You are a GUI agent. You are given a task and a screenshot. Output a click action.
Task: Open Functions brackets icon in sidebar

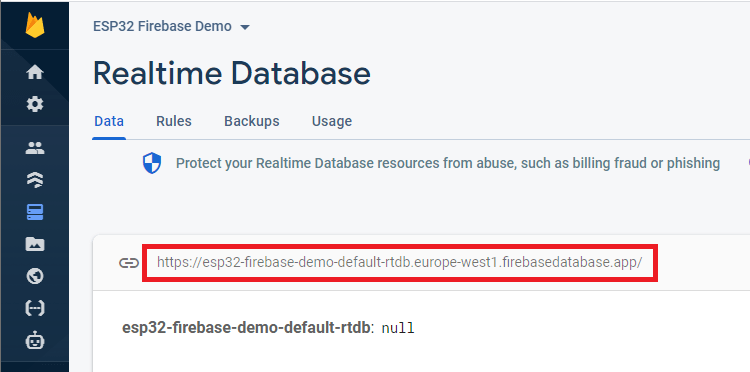[x=35, y=308]
